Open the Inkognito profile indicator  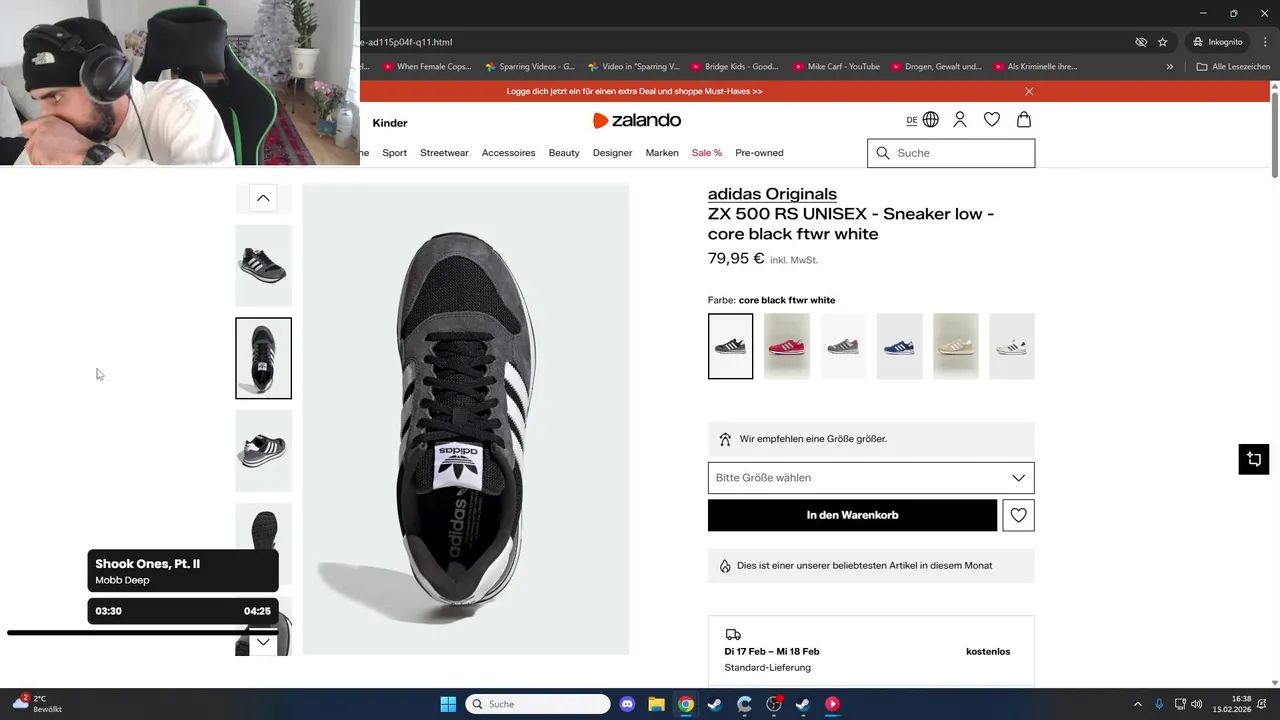pos(1218,42)
